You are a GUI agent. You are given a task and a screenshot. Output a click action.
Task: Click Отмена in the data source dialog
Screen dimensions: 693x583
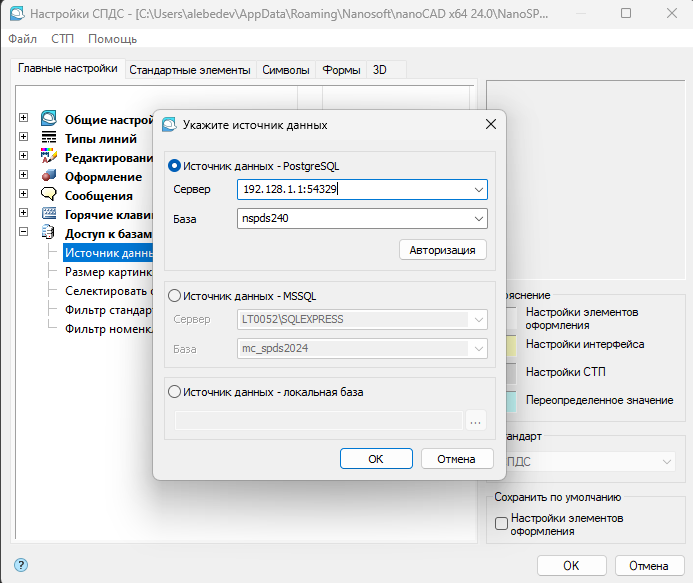click(x=457, y=459)
